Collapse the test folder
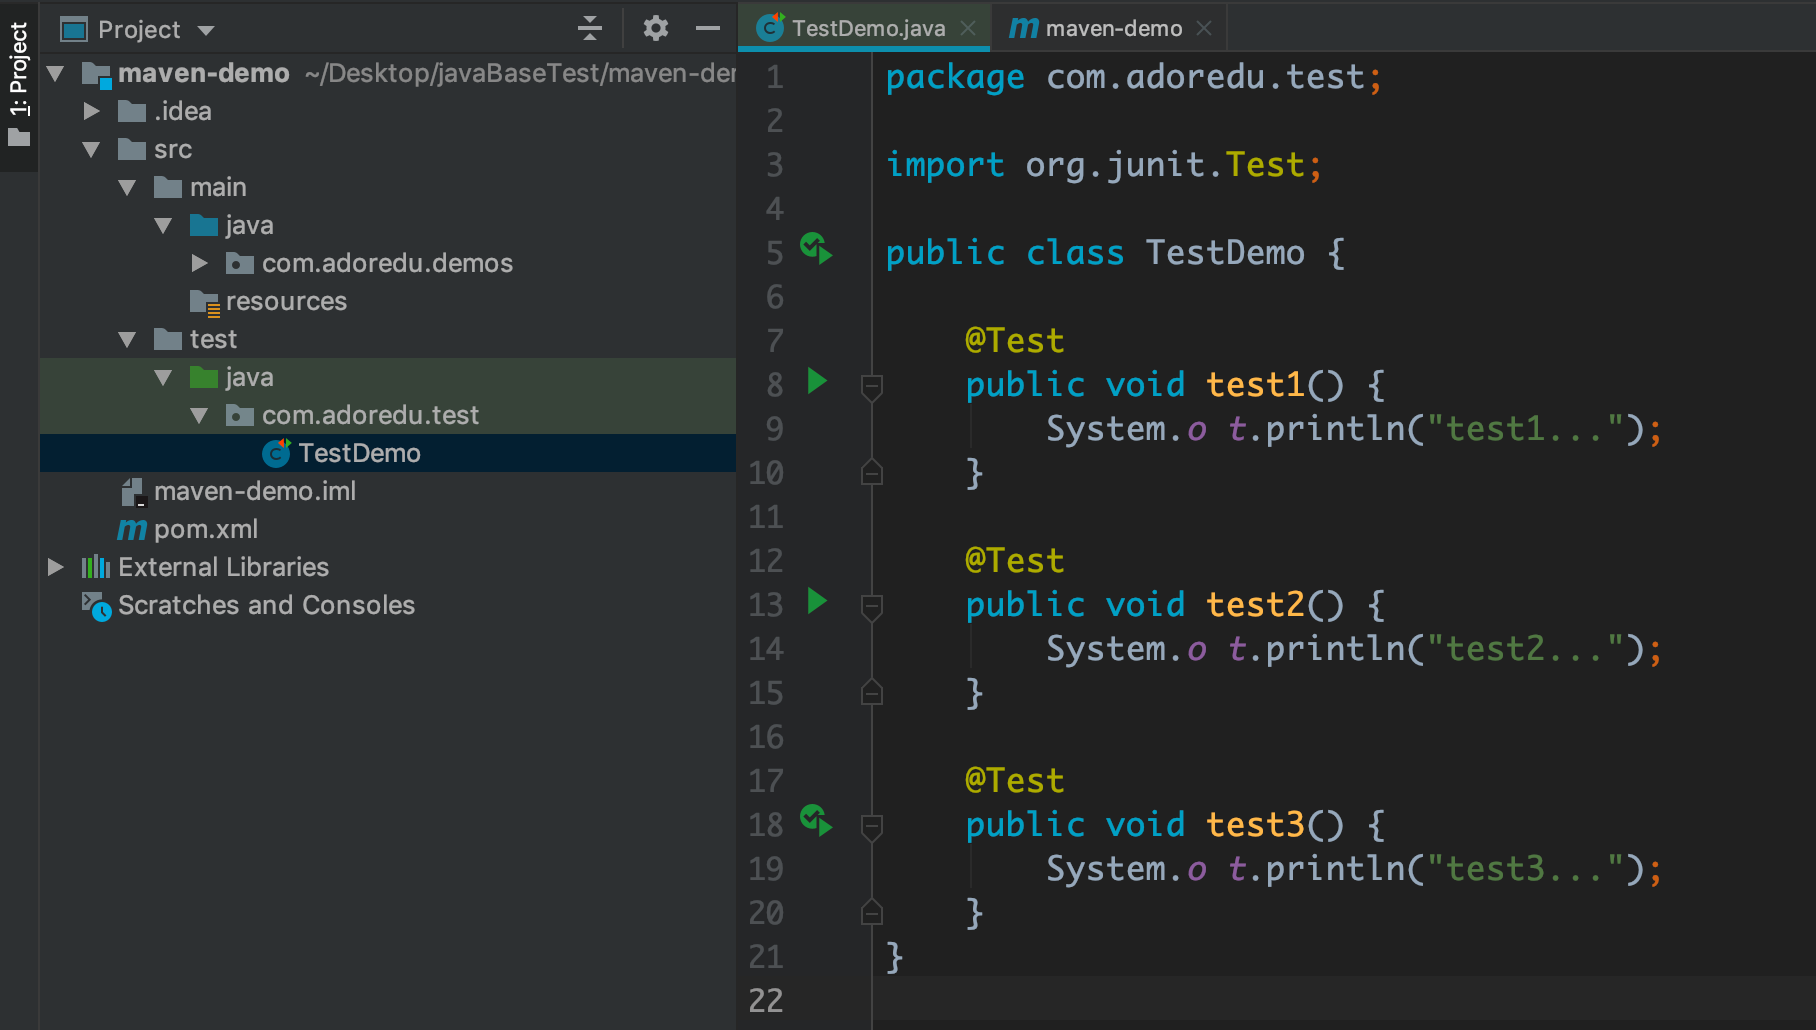The width and height of the screenshot is (1816, 1030). coord(127,339)
